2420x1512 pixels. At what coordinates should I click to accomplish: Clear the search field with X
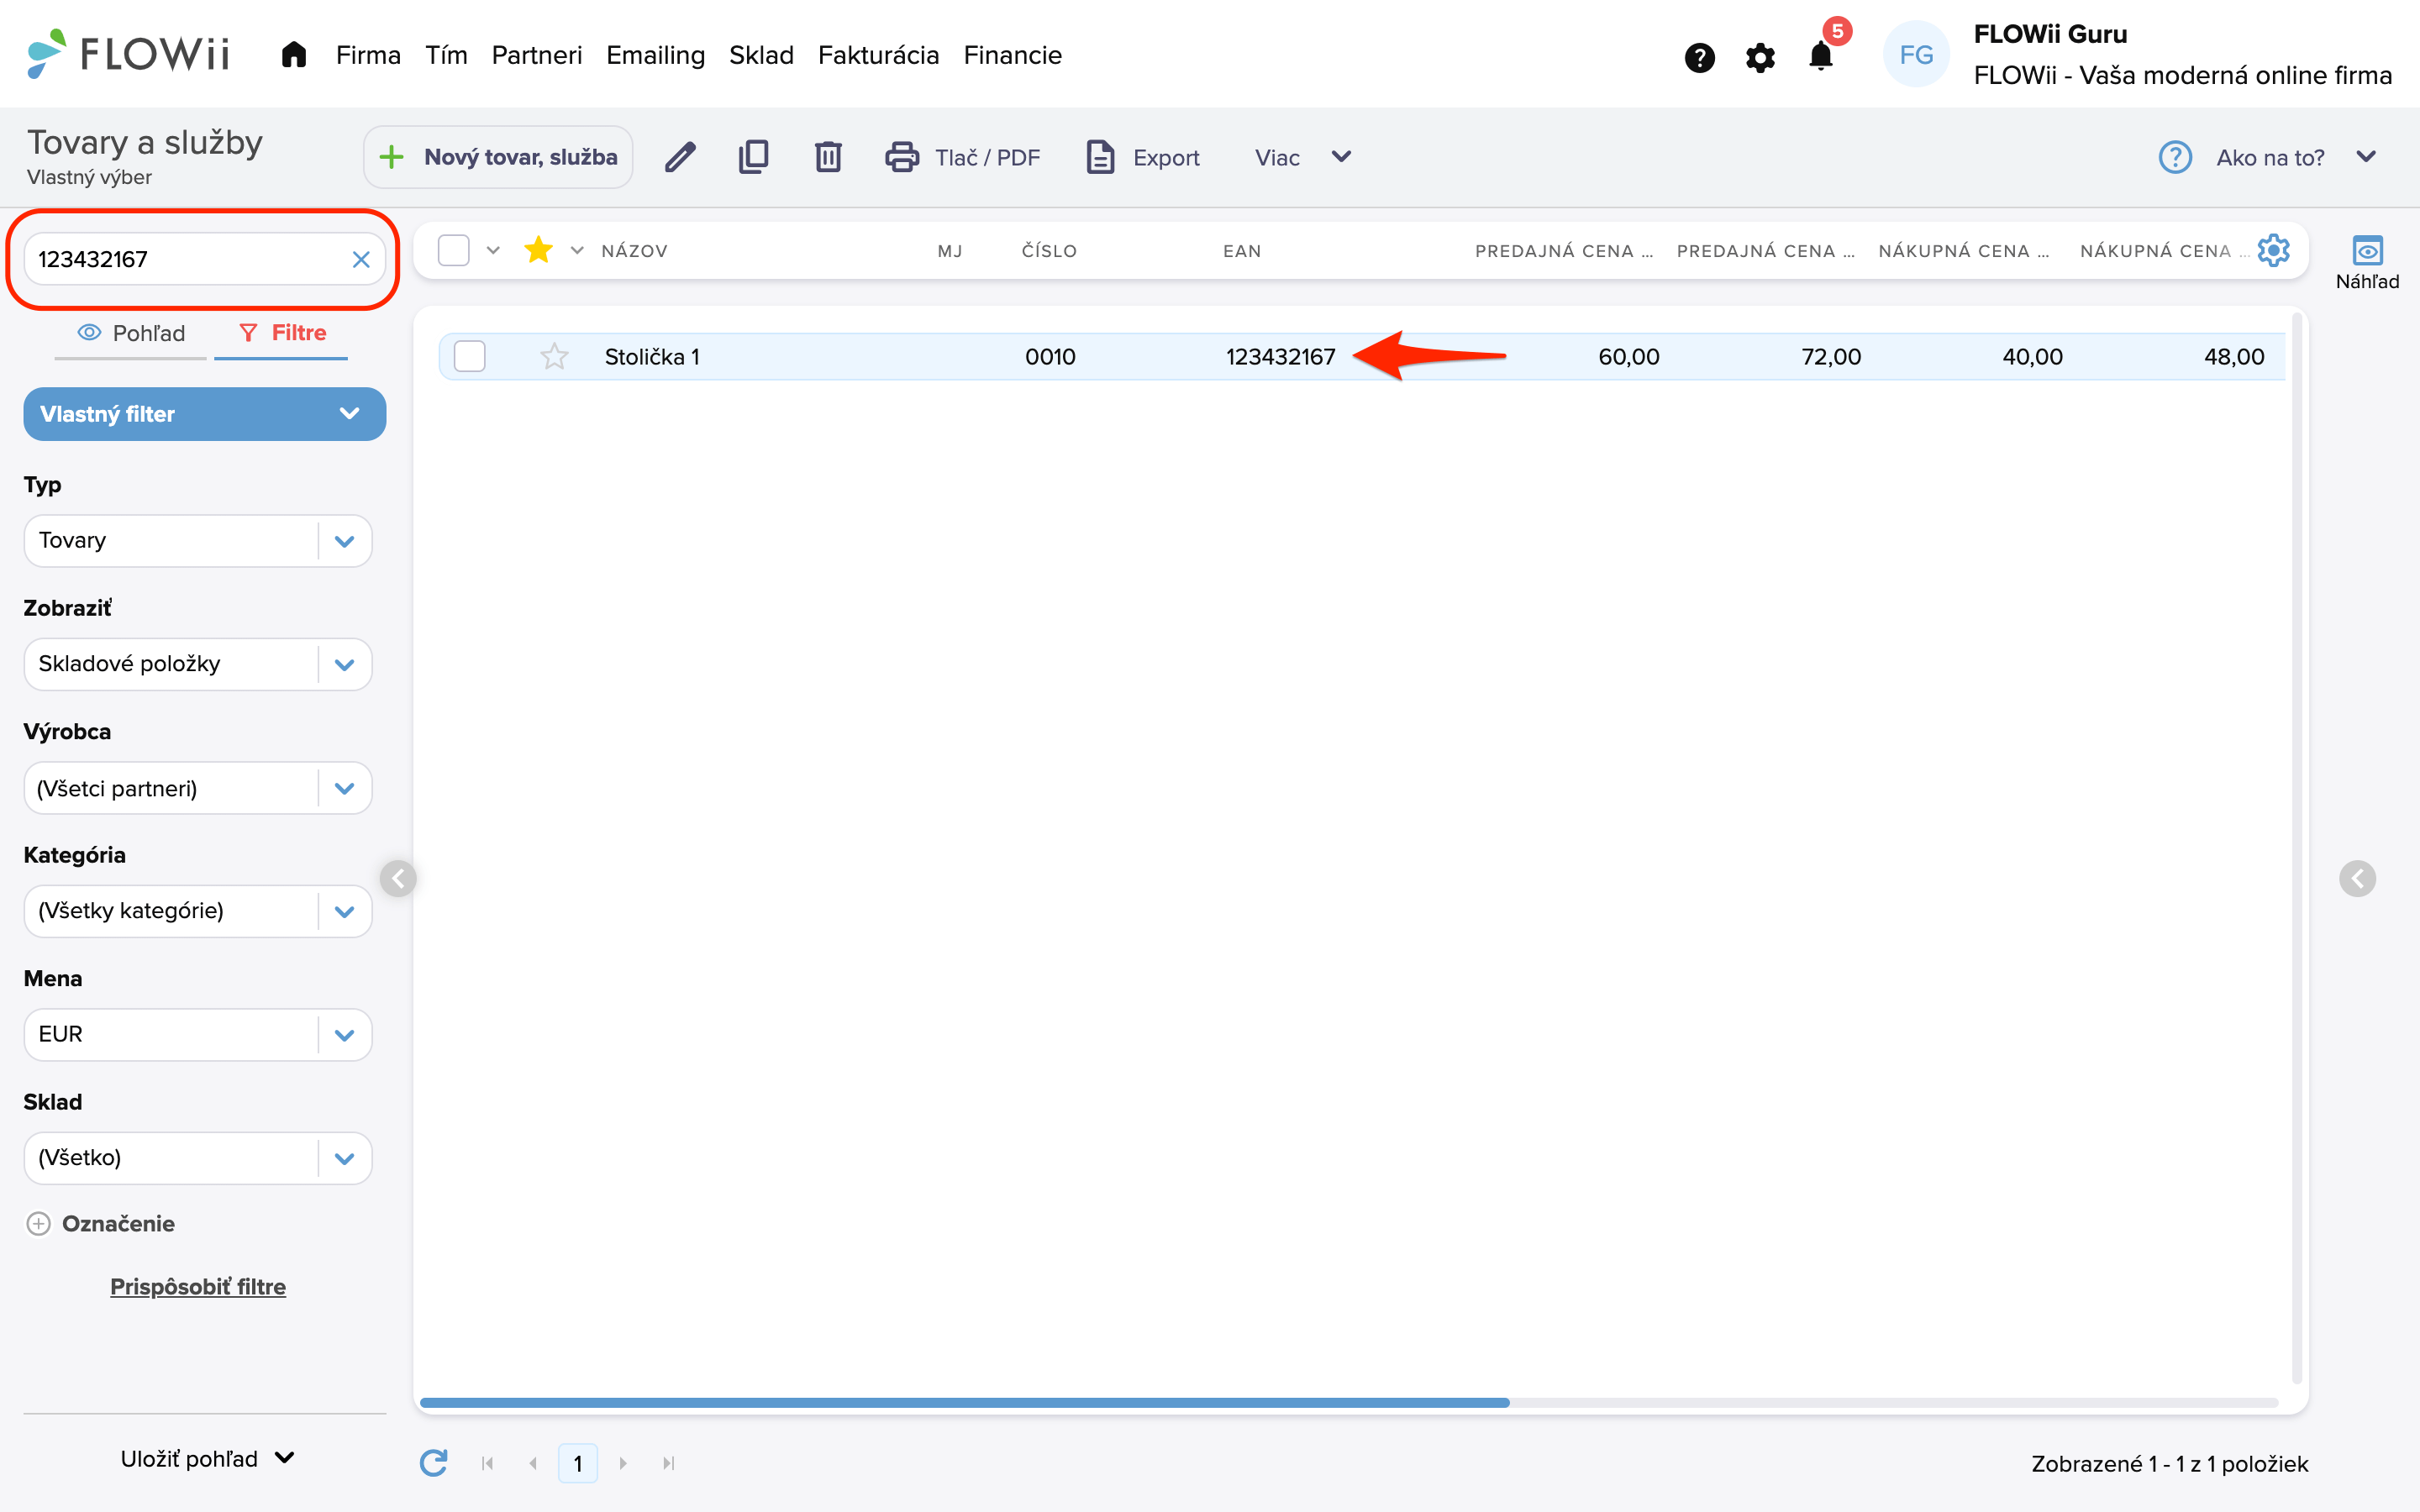tap(361, 260)
